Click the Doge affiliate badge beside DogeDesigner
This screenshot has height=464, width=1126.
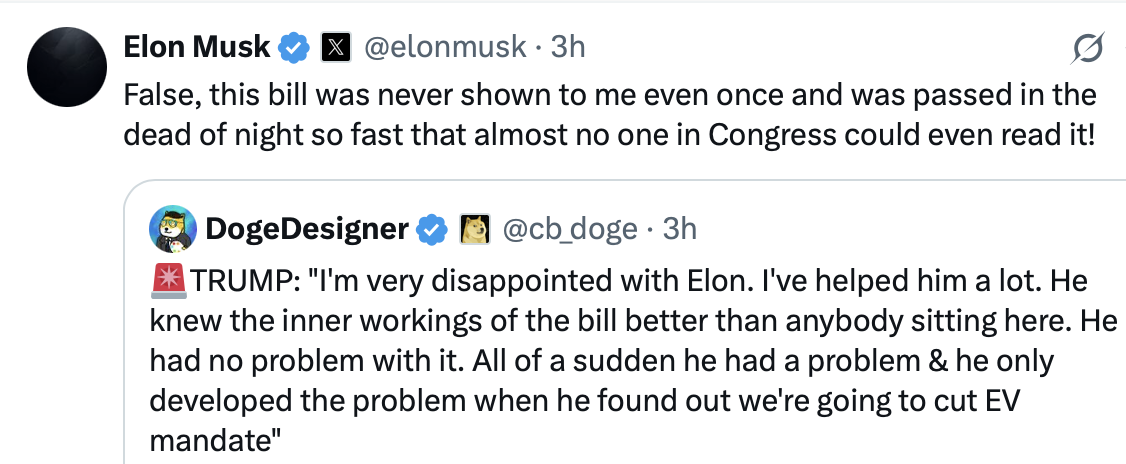[x=474, y=229]
